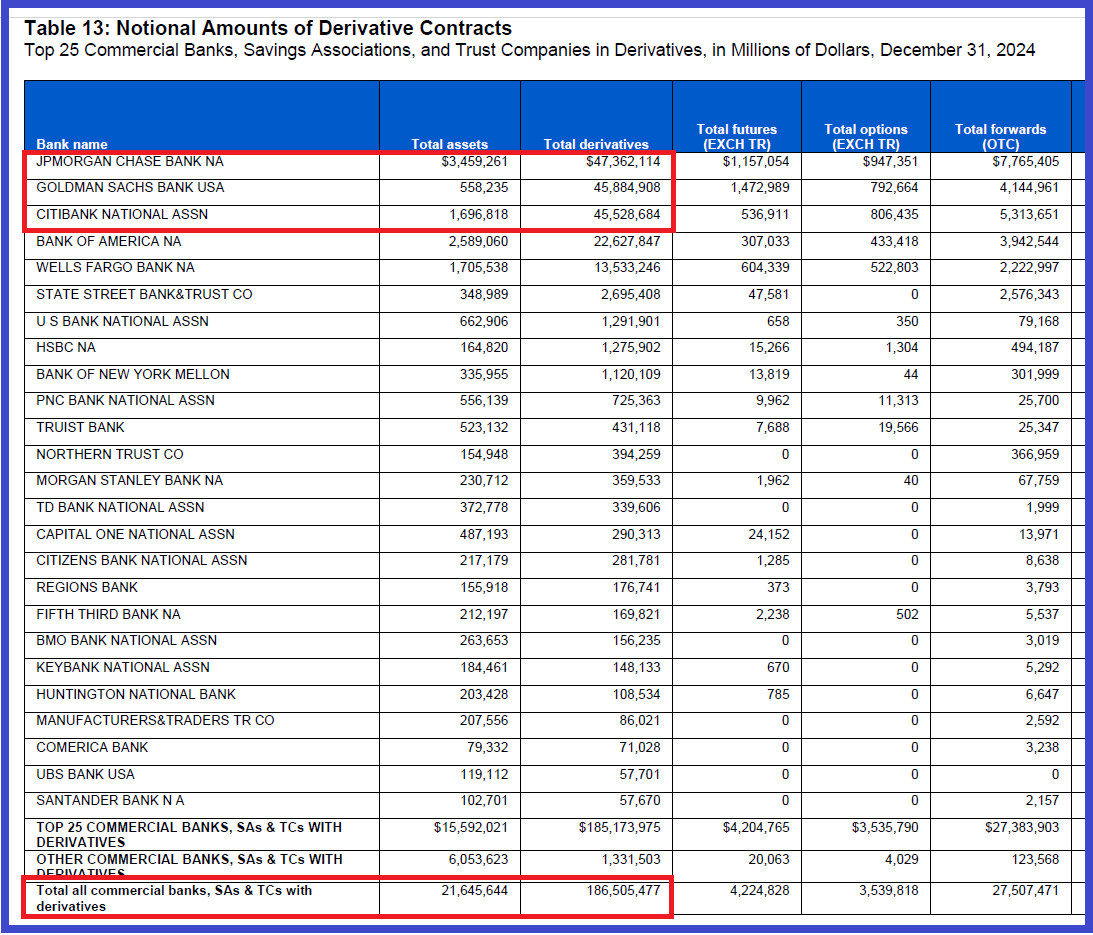The width and height of the screenshot is (1093, 935).
Task: Select the COMERICA BANK name cell
Action: [x=92, y=747]
